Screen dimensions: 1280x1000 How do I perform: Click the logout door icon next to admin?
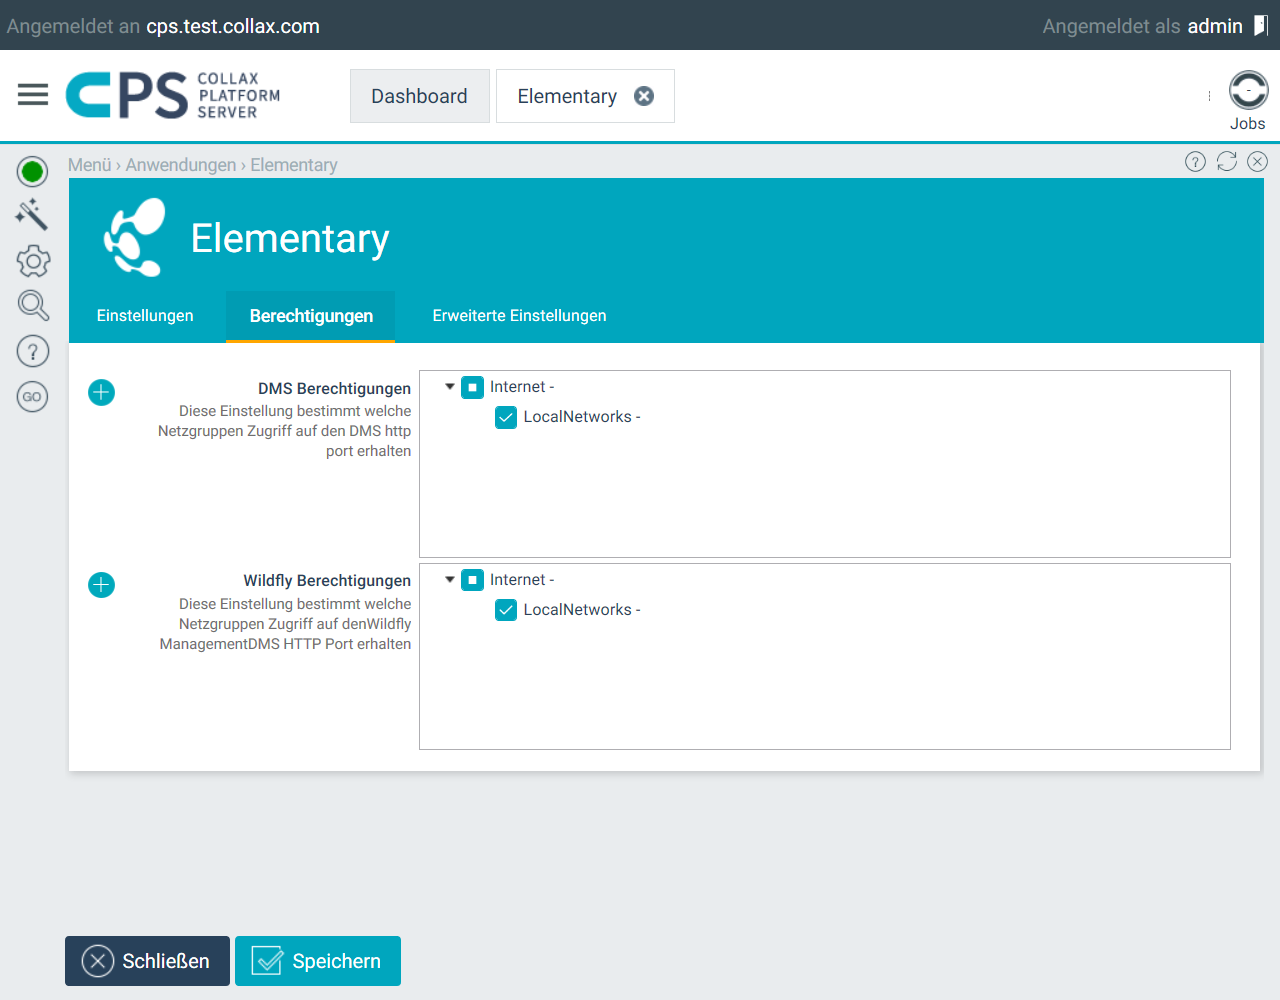tap(1261, 26)
